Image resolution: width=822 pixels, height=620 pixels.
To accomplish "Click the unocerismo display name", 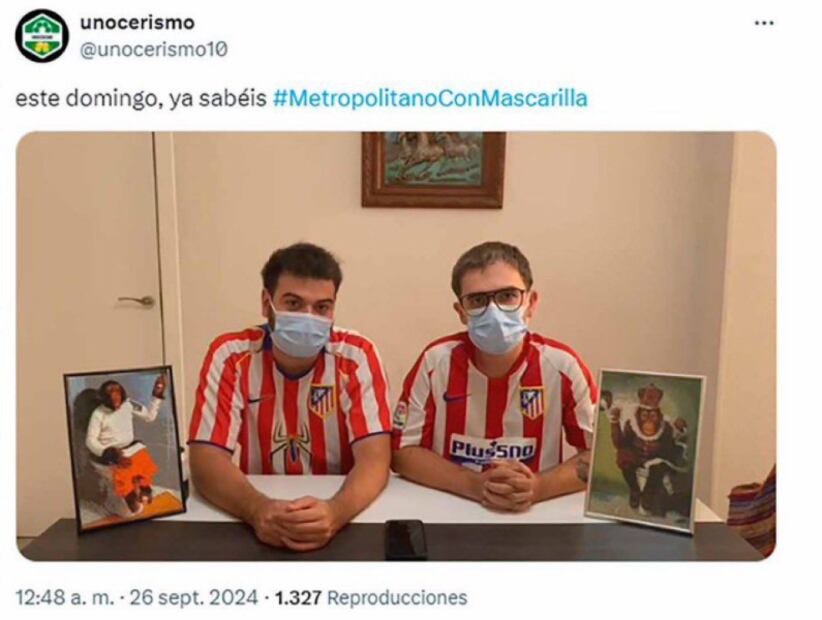I will click(137, 23).
